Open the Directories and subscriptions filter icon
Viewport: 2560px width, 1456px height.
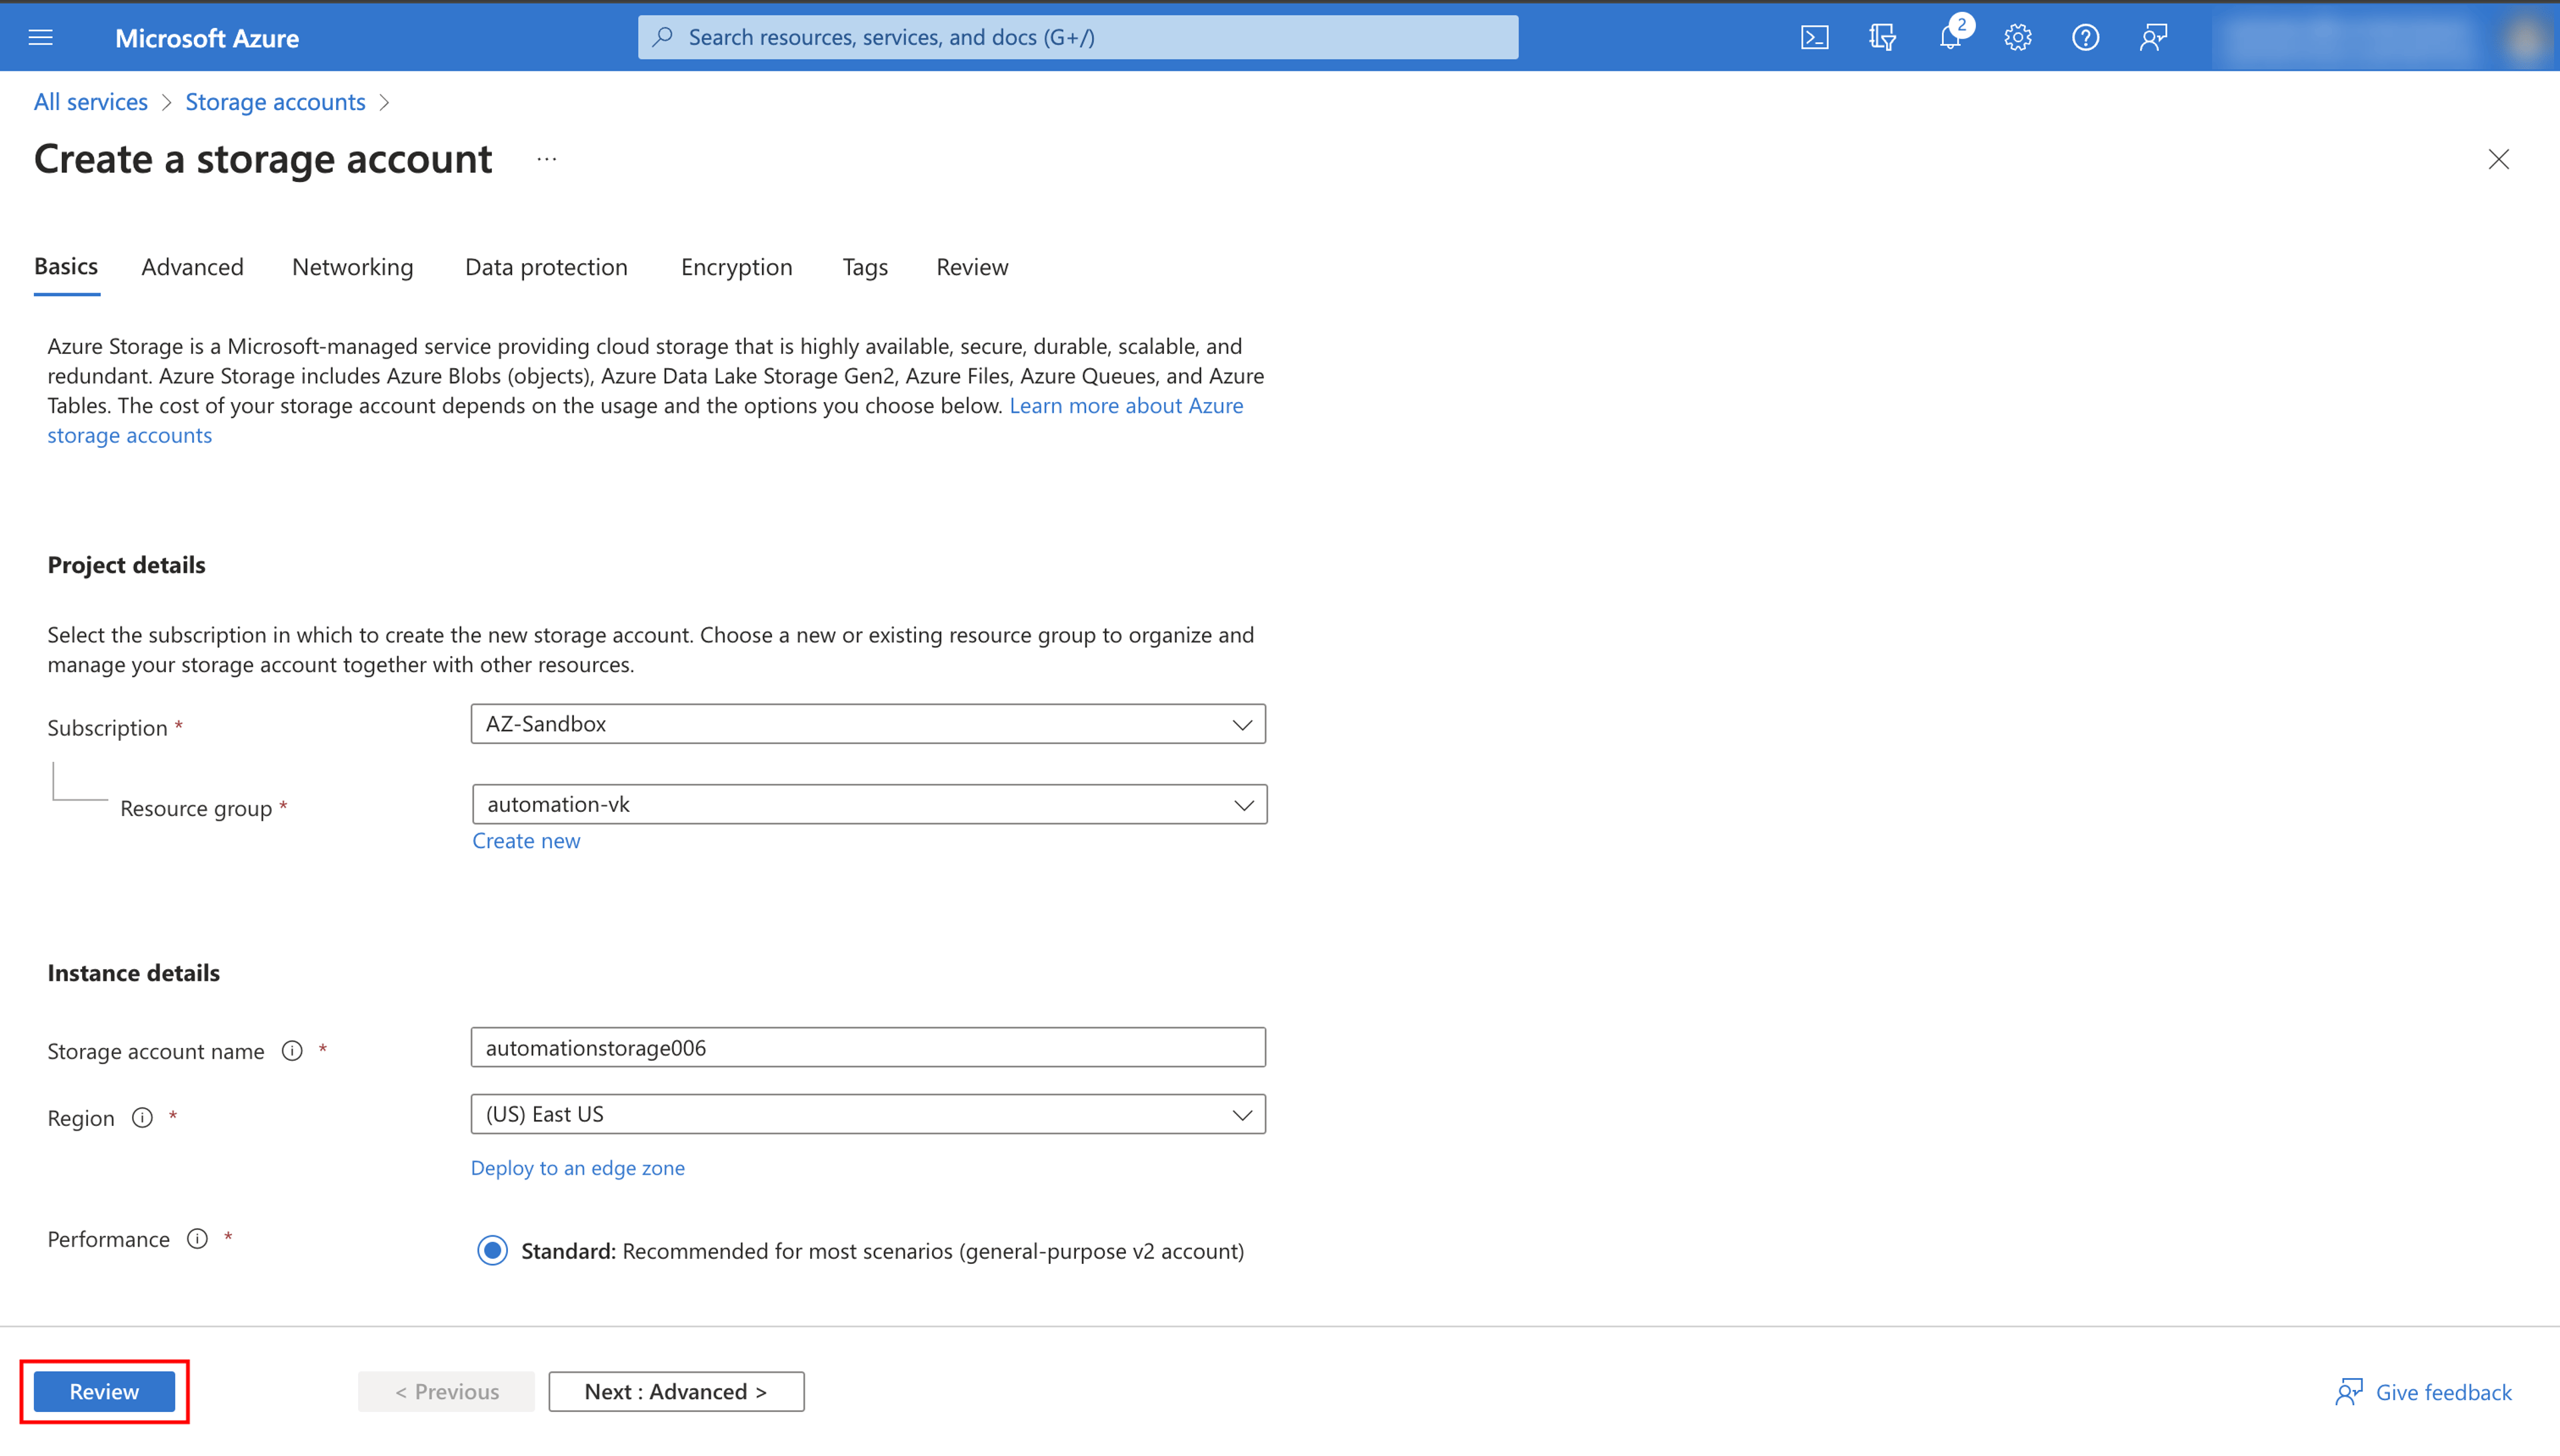1883,38
